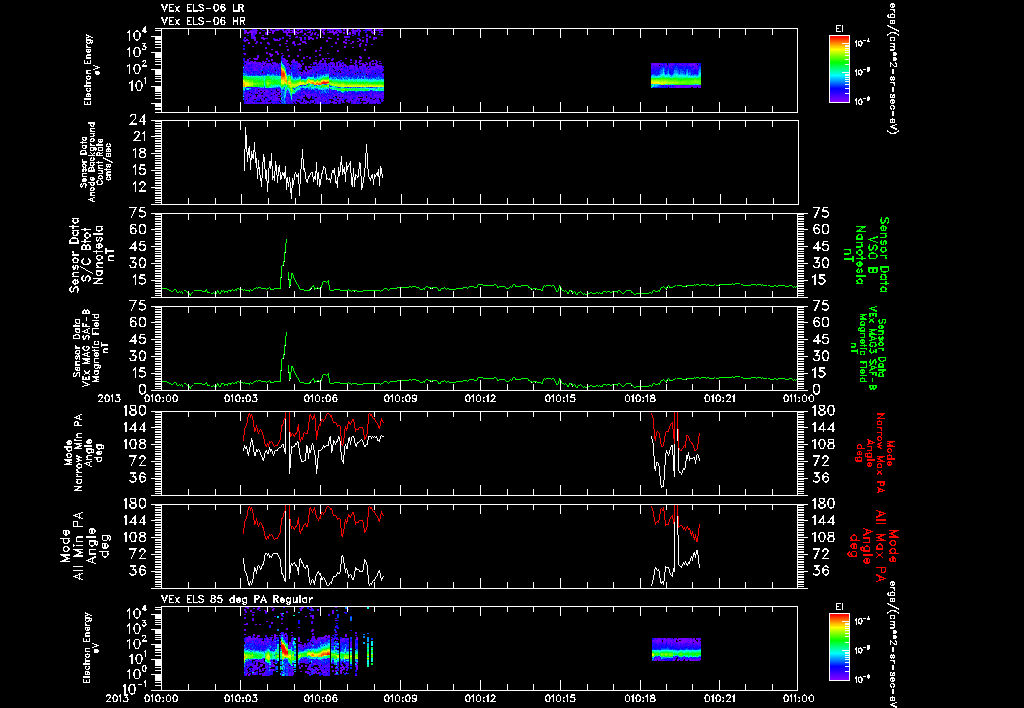Select the "VEx ELS-06 LR" title text
Viewport: 1024px width, 708px height.
(202, 8)
